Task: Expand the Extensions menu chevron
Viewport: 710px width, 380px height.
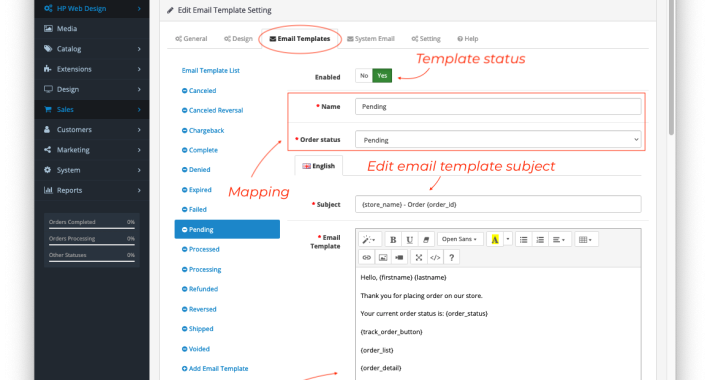Action: (x=139, y=69)
